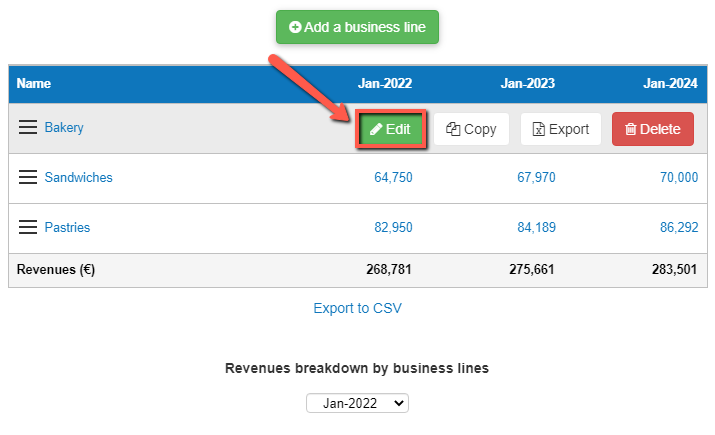Viewport: 715px width, 435px height.
Task: Click the trash icon in Delete button
Action: coord(630,129)
